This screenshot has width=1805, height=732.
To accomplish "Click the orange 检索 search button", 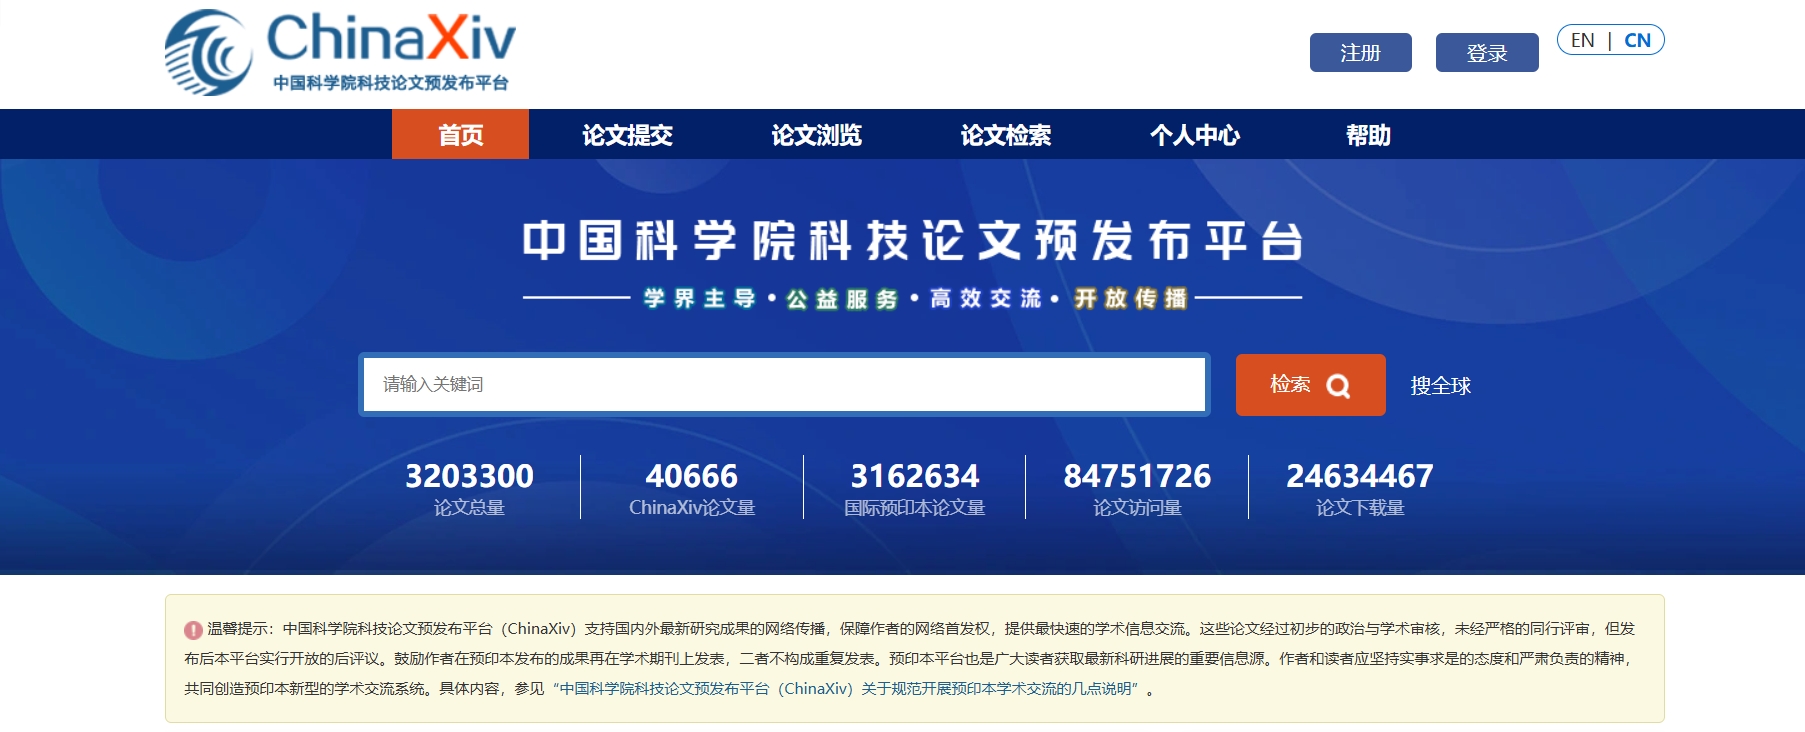I will pos(1310,385).
